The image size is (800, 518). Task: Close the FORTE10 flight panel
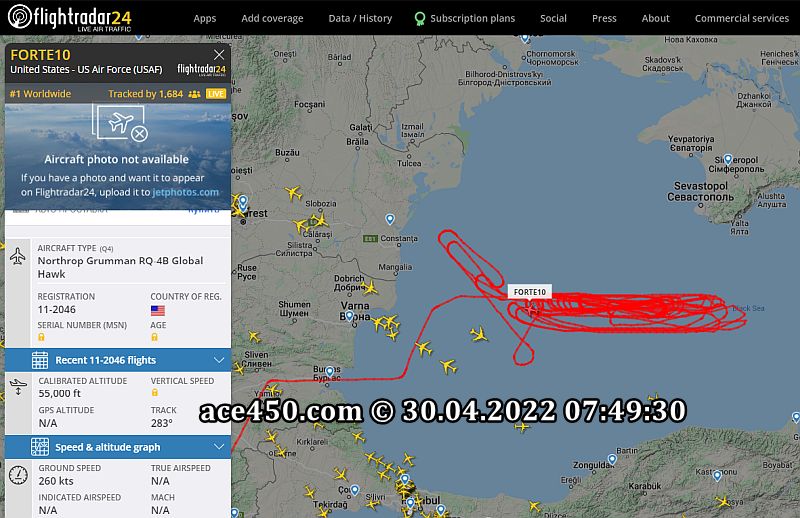click(x=219, y=55)
